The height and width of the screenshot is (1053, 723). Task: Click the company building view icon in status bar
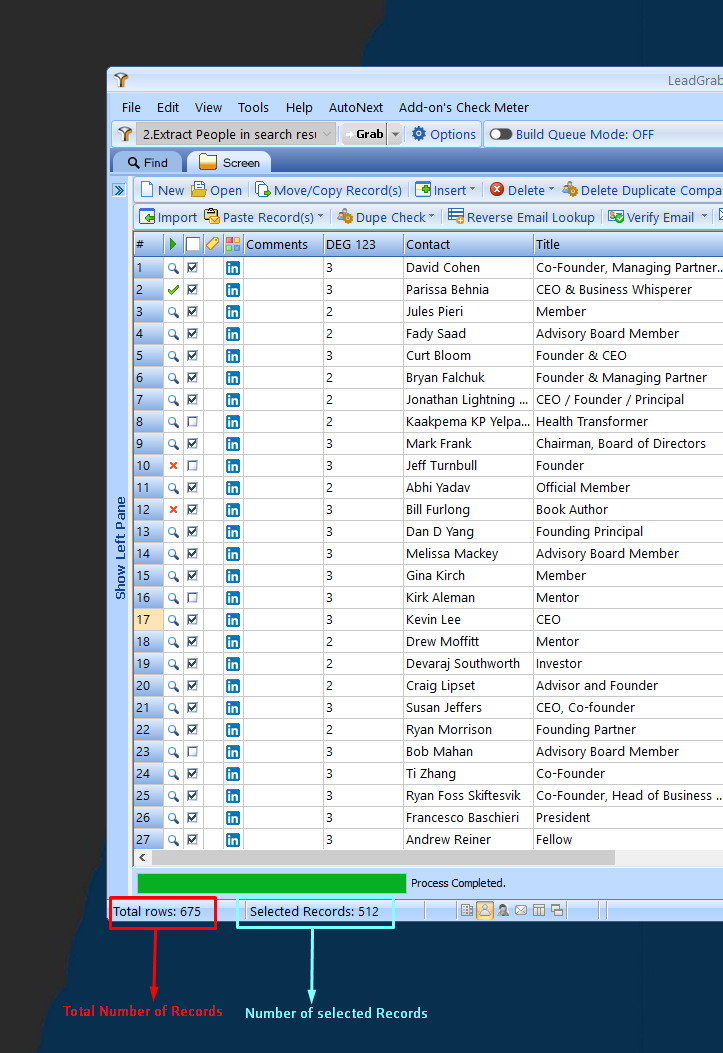[467, 911]
